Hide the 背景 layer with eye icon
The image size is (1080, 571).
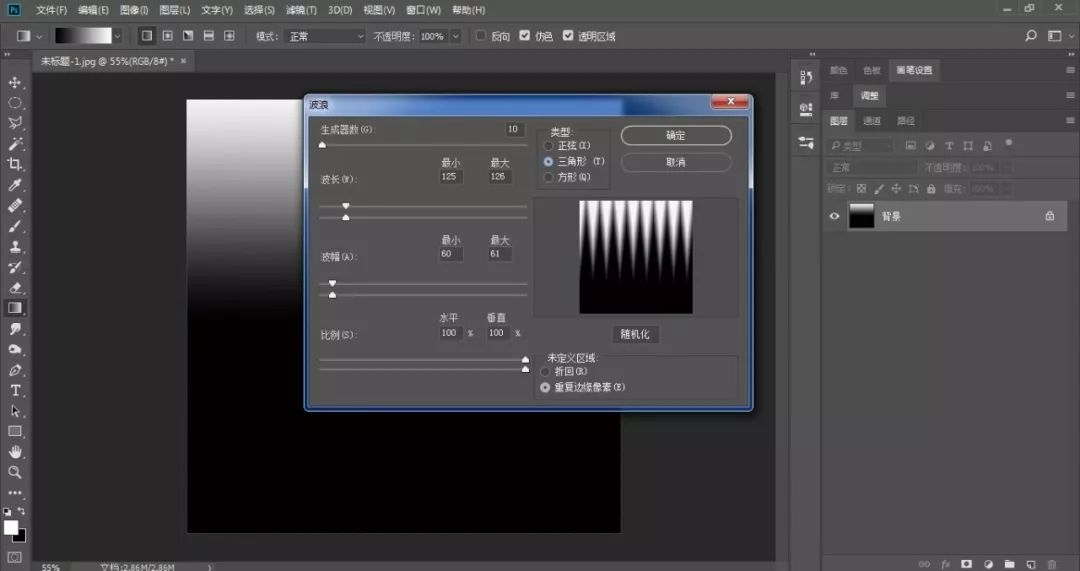click(x=835, y=216)
